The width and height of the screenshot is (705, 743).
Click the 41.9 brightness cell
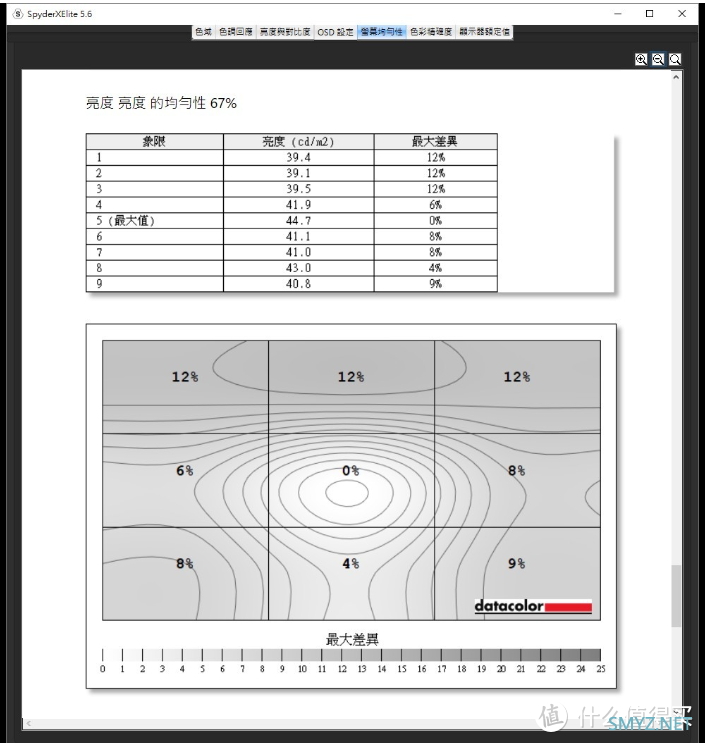tap(298, 205)
